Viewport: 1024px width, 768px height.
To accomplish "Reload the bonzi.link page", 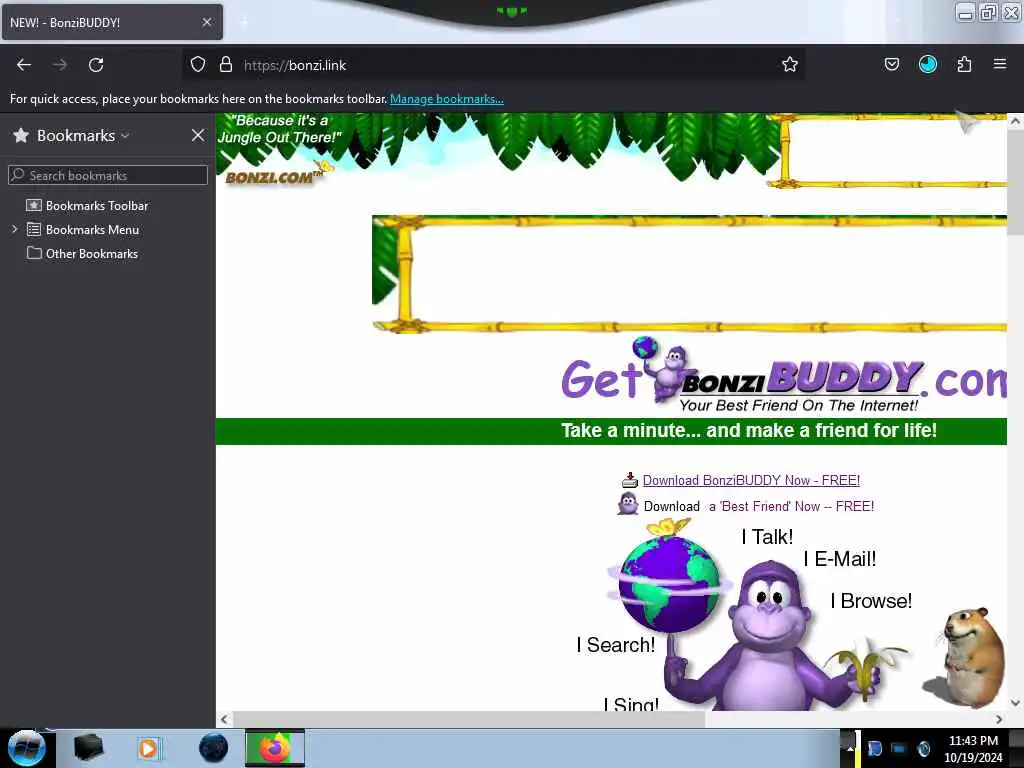I will click(x=96, y=65).
